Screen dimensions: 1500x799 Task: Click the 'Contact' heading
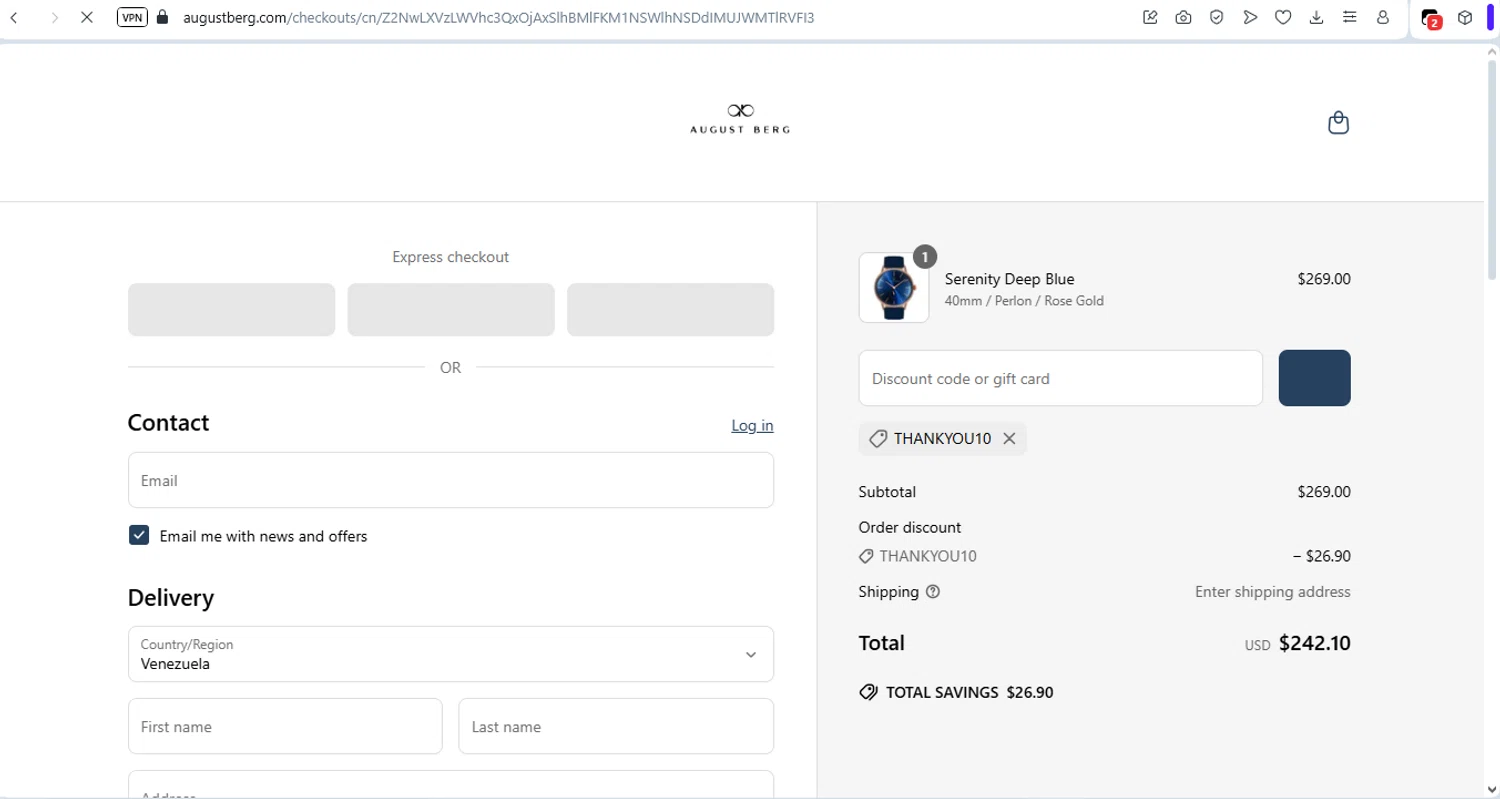(169, 423)
